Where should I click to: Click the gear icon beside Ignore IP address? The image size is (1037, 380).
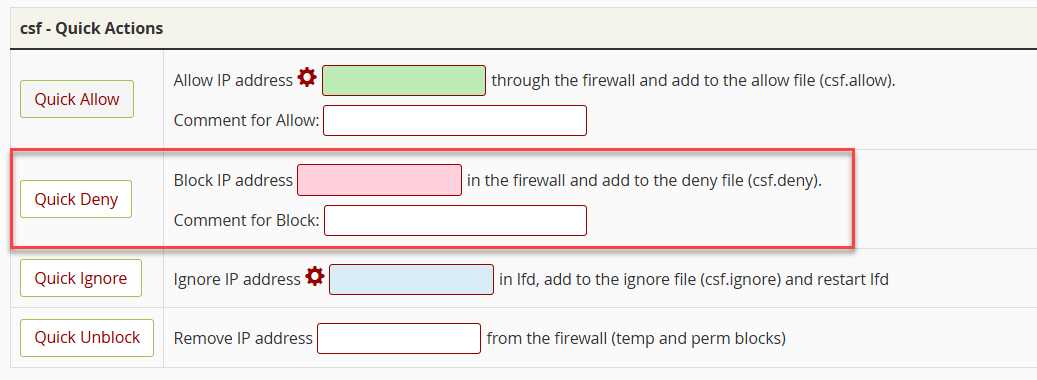(315, 276)
